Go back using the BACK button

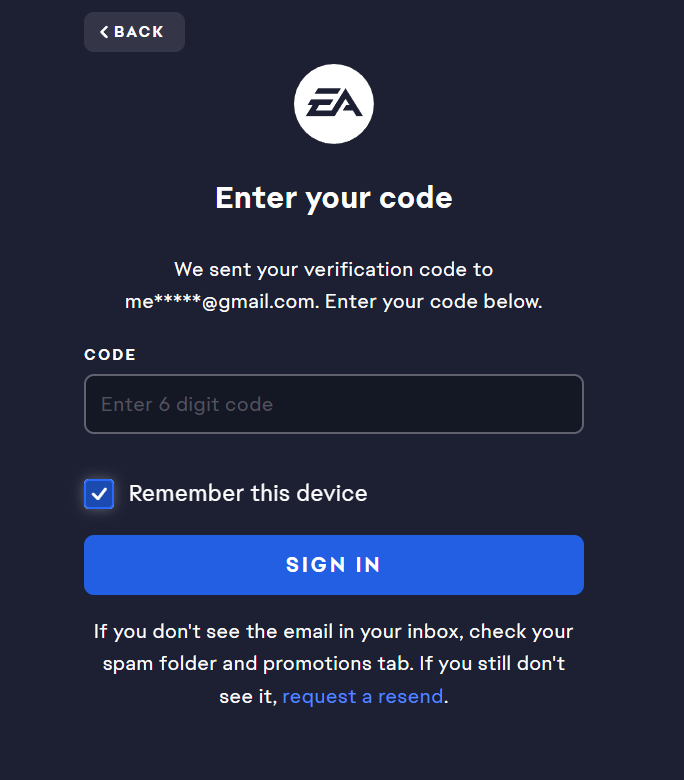134,32
